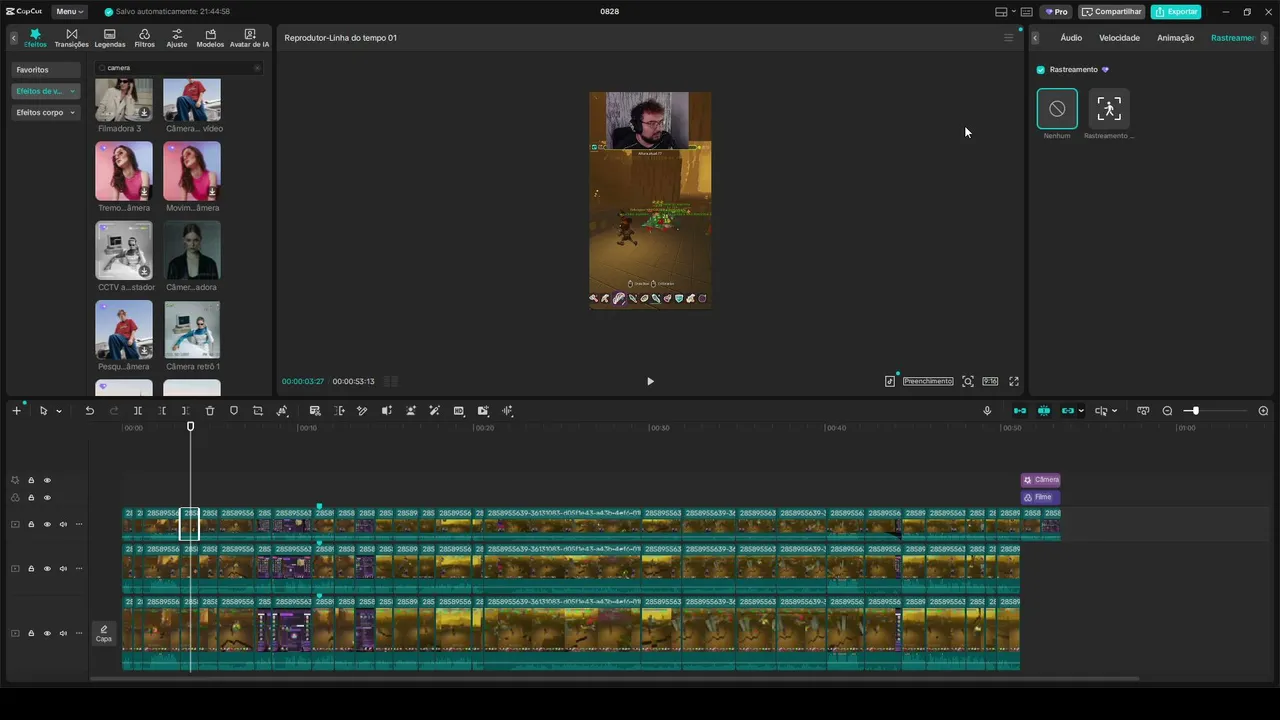This screenshot has width=1280, height=720.
Task: Go to the Ajuste panel
Action: pos(177,38)
